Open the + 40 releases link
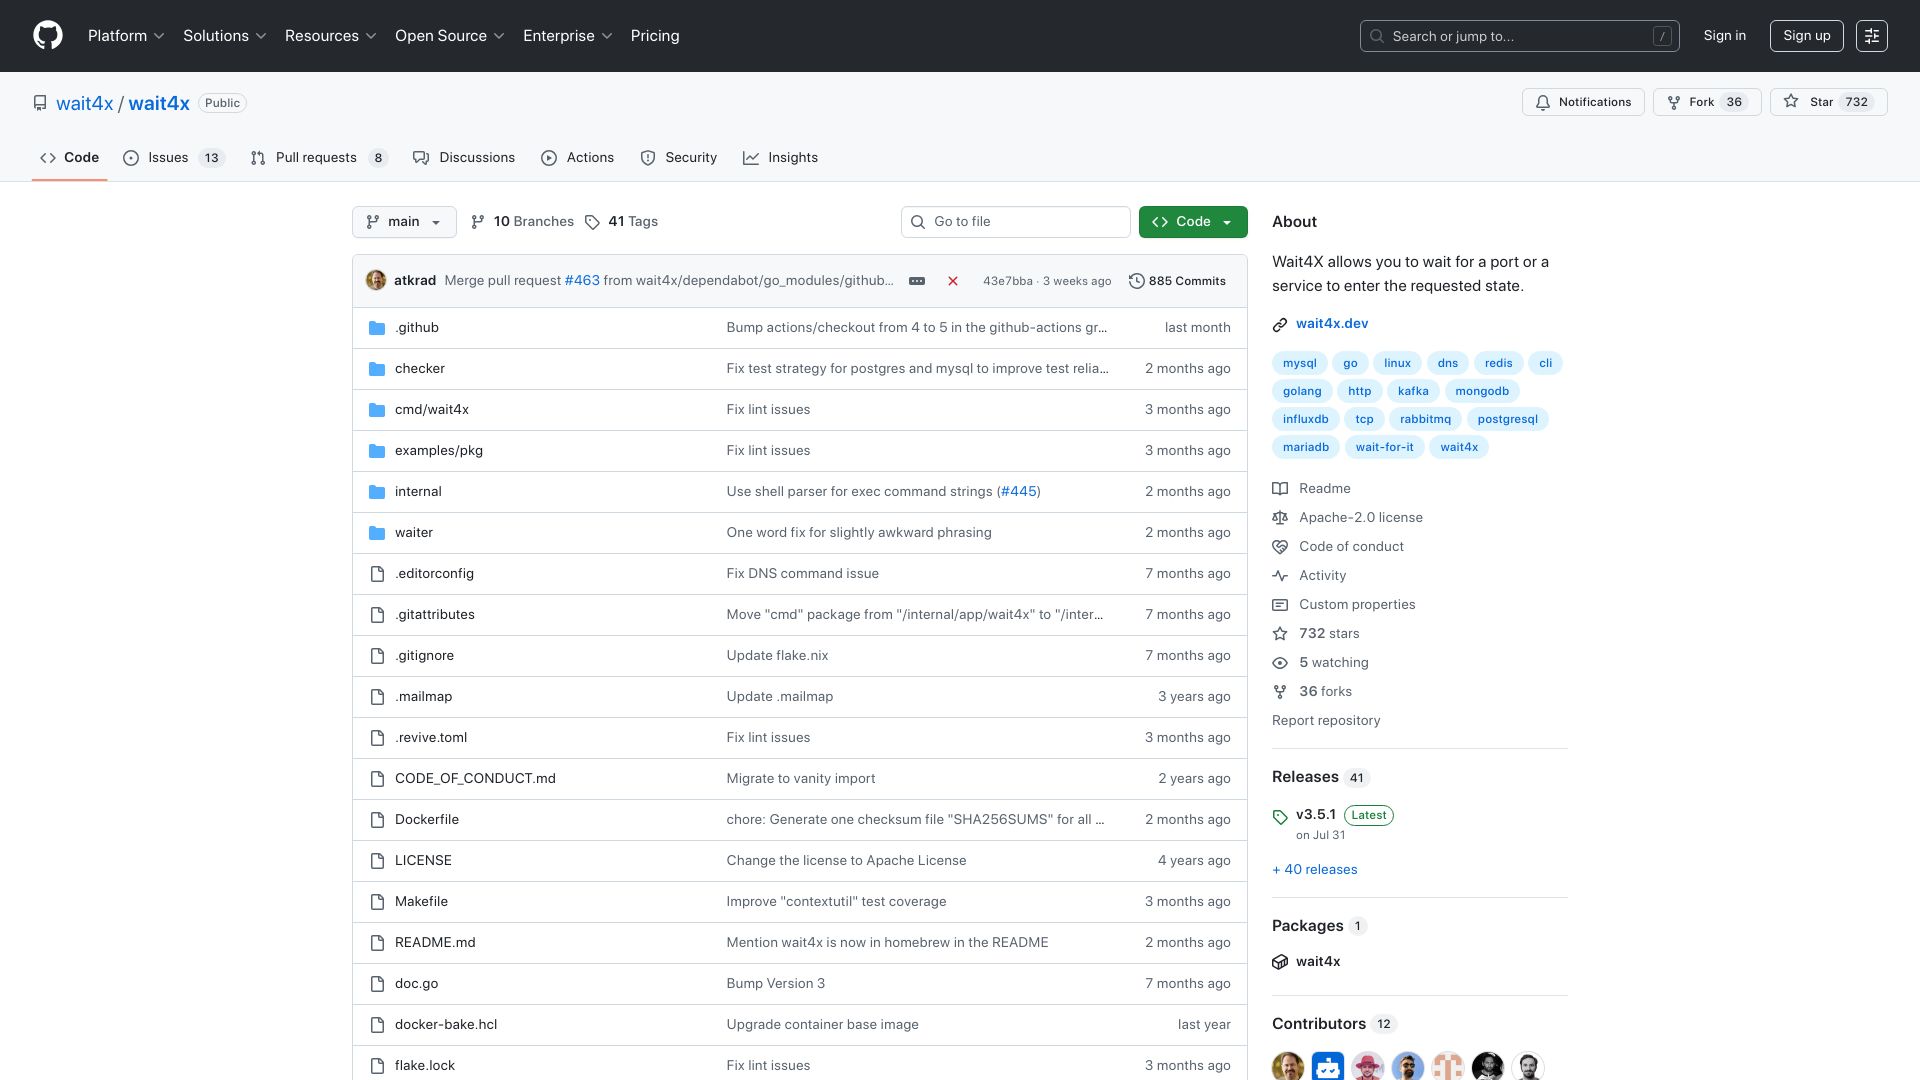Viewport: 1920px width, 1080px height. click(1315, 870)
